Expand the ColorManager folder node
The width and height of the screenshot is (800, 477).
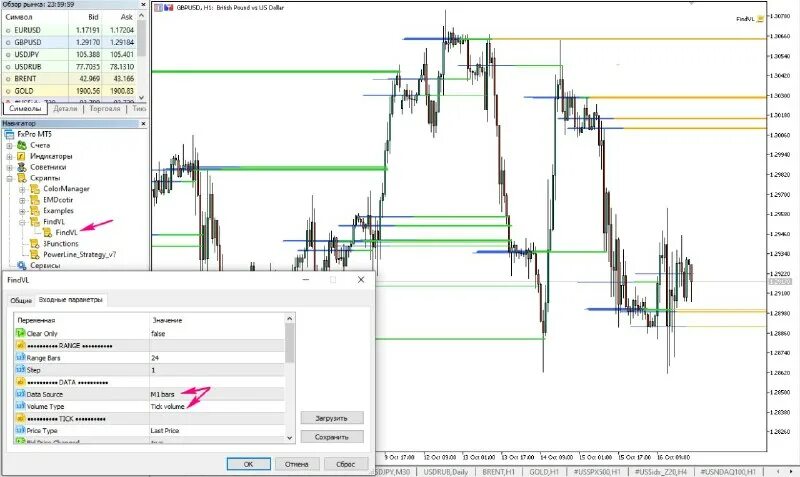point(22,189)
